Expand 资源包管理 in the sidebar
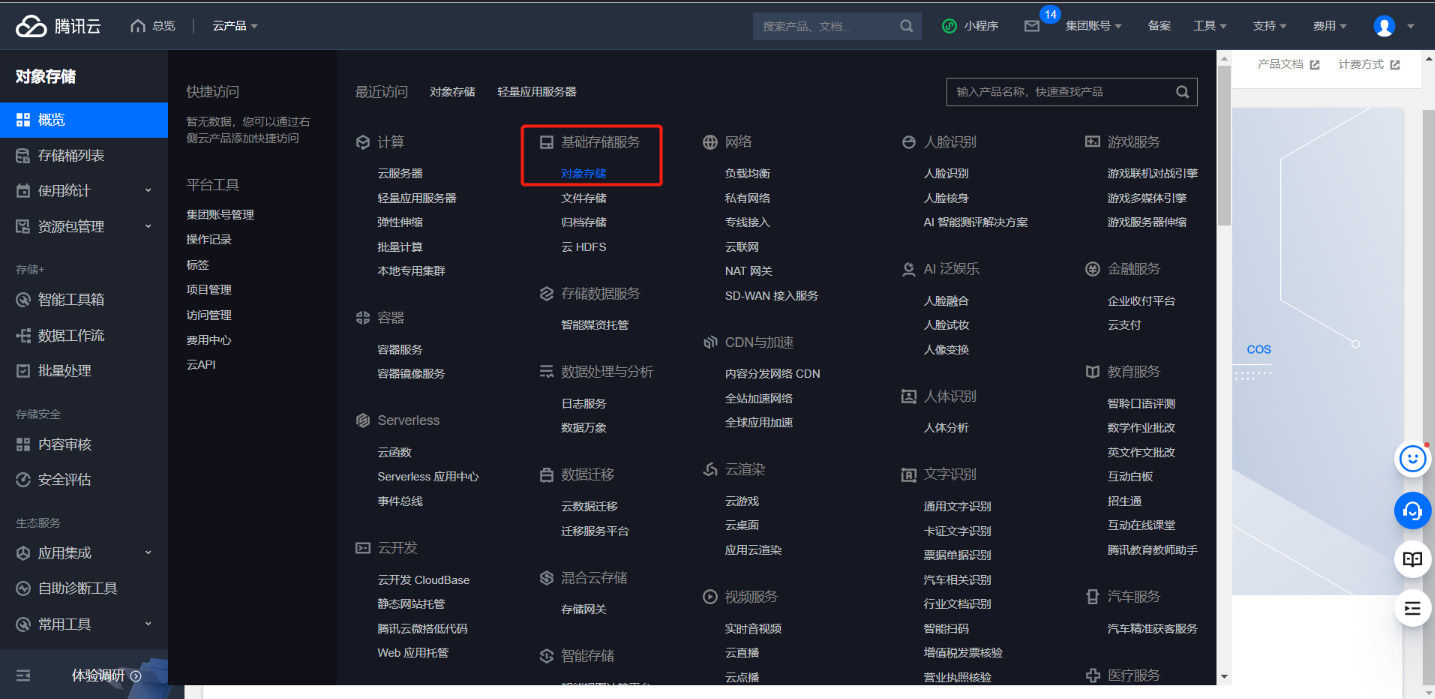 tap(84, 226)
